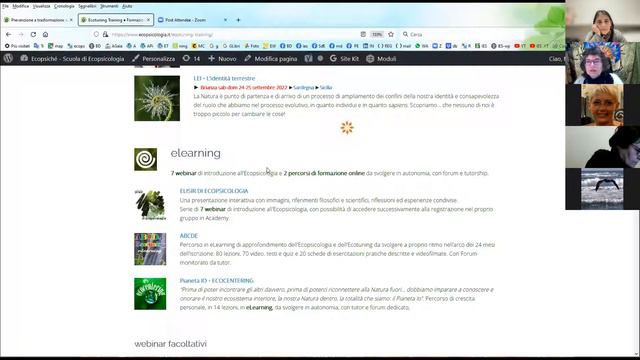
Task: Open a new browser tab
Action: [x=238, y=20]
